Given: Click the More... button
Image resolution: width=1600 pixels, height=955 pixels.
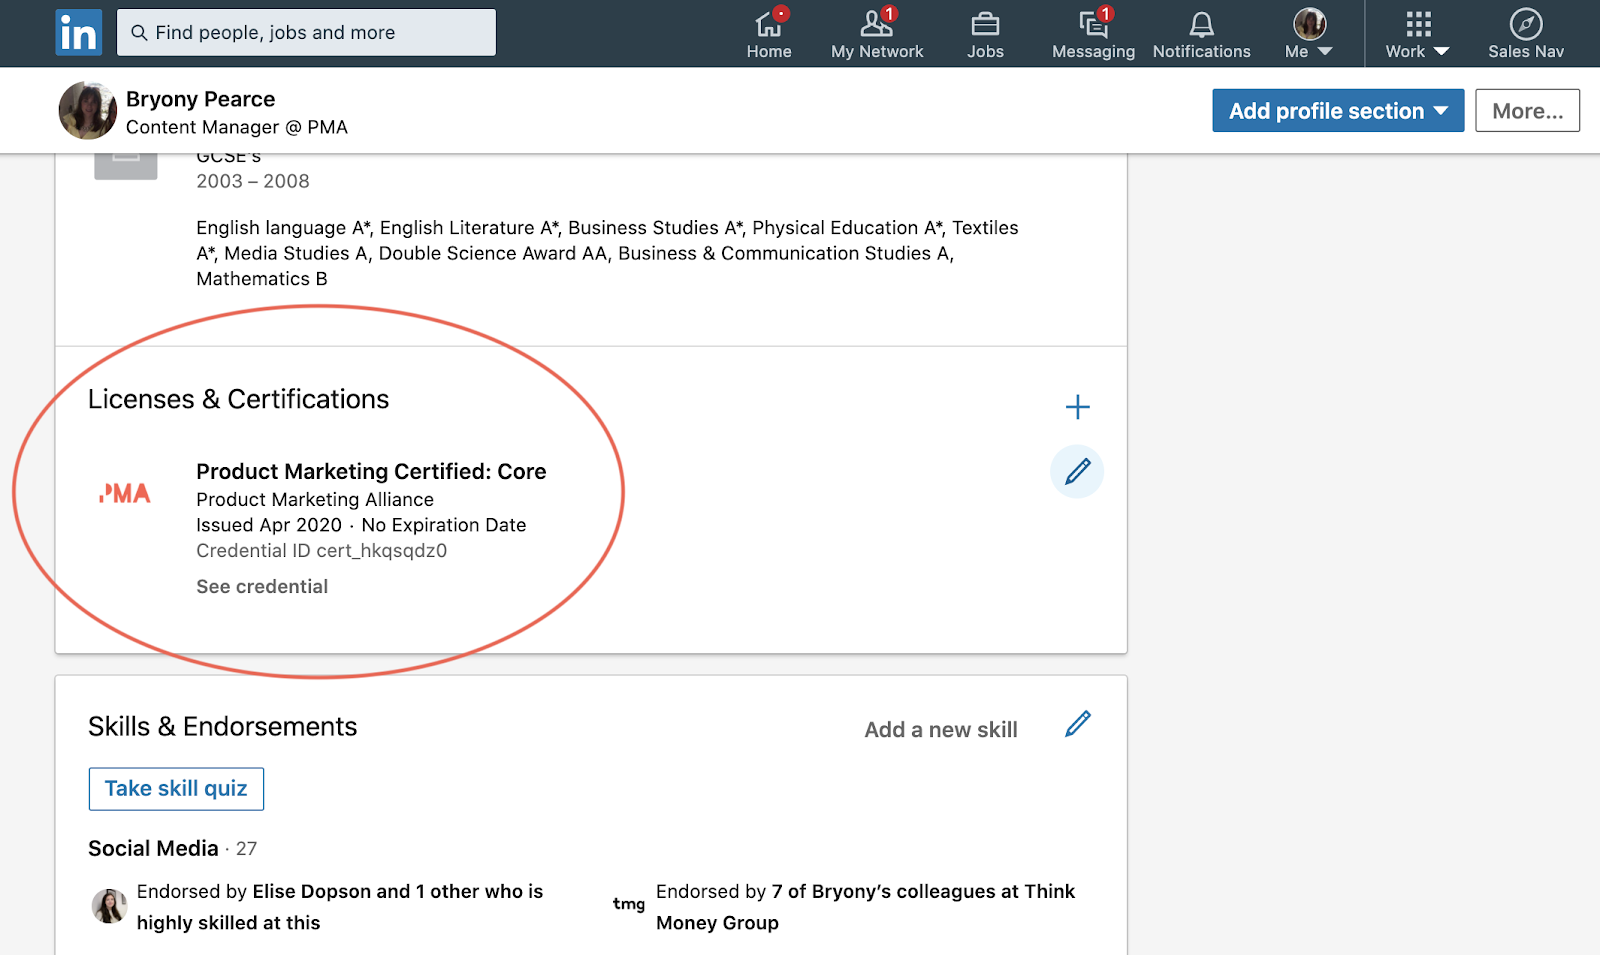Looking at the screenshot, I should click(x=1527, y=111).
